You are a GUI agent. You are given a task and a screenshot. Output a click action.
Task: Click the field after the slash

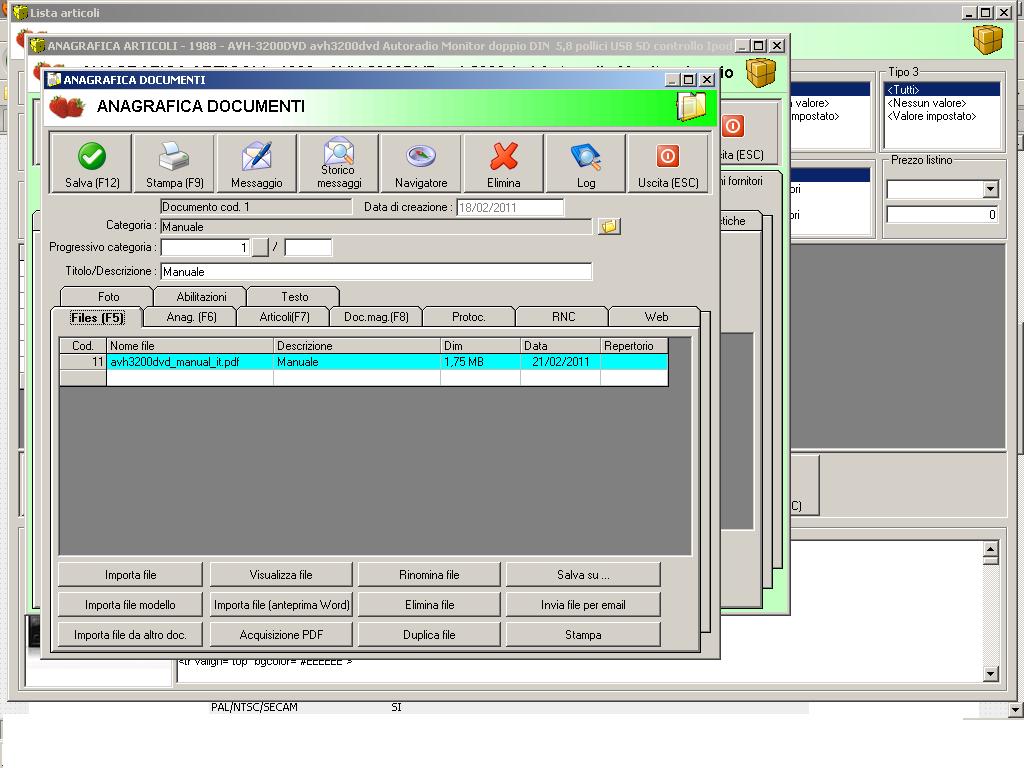pyautogui.click(x=308, y=248)
